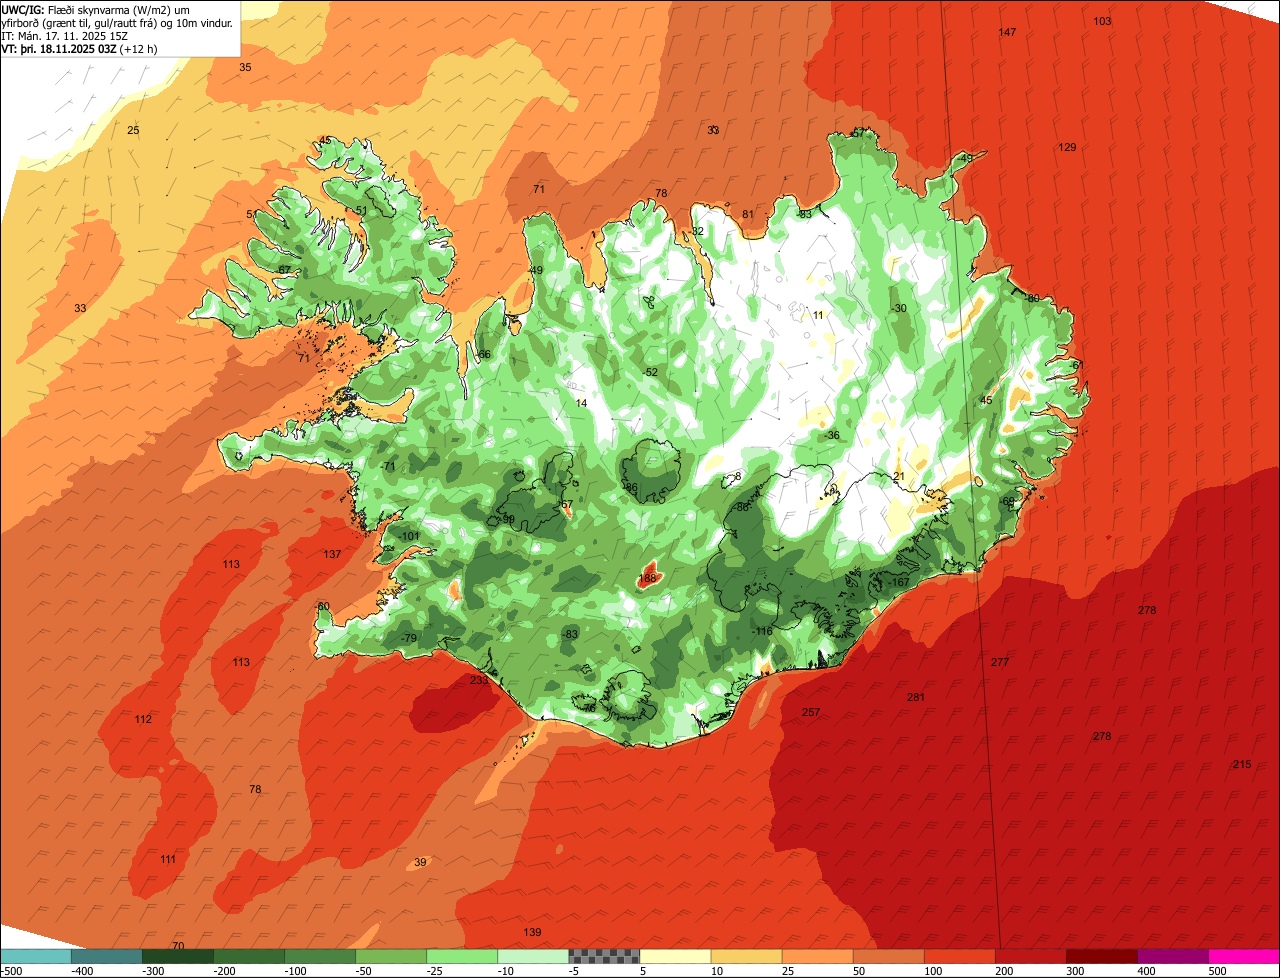Click the value -36 in the eastern highlands

point(832,435)
